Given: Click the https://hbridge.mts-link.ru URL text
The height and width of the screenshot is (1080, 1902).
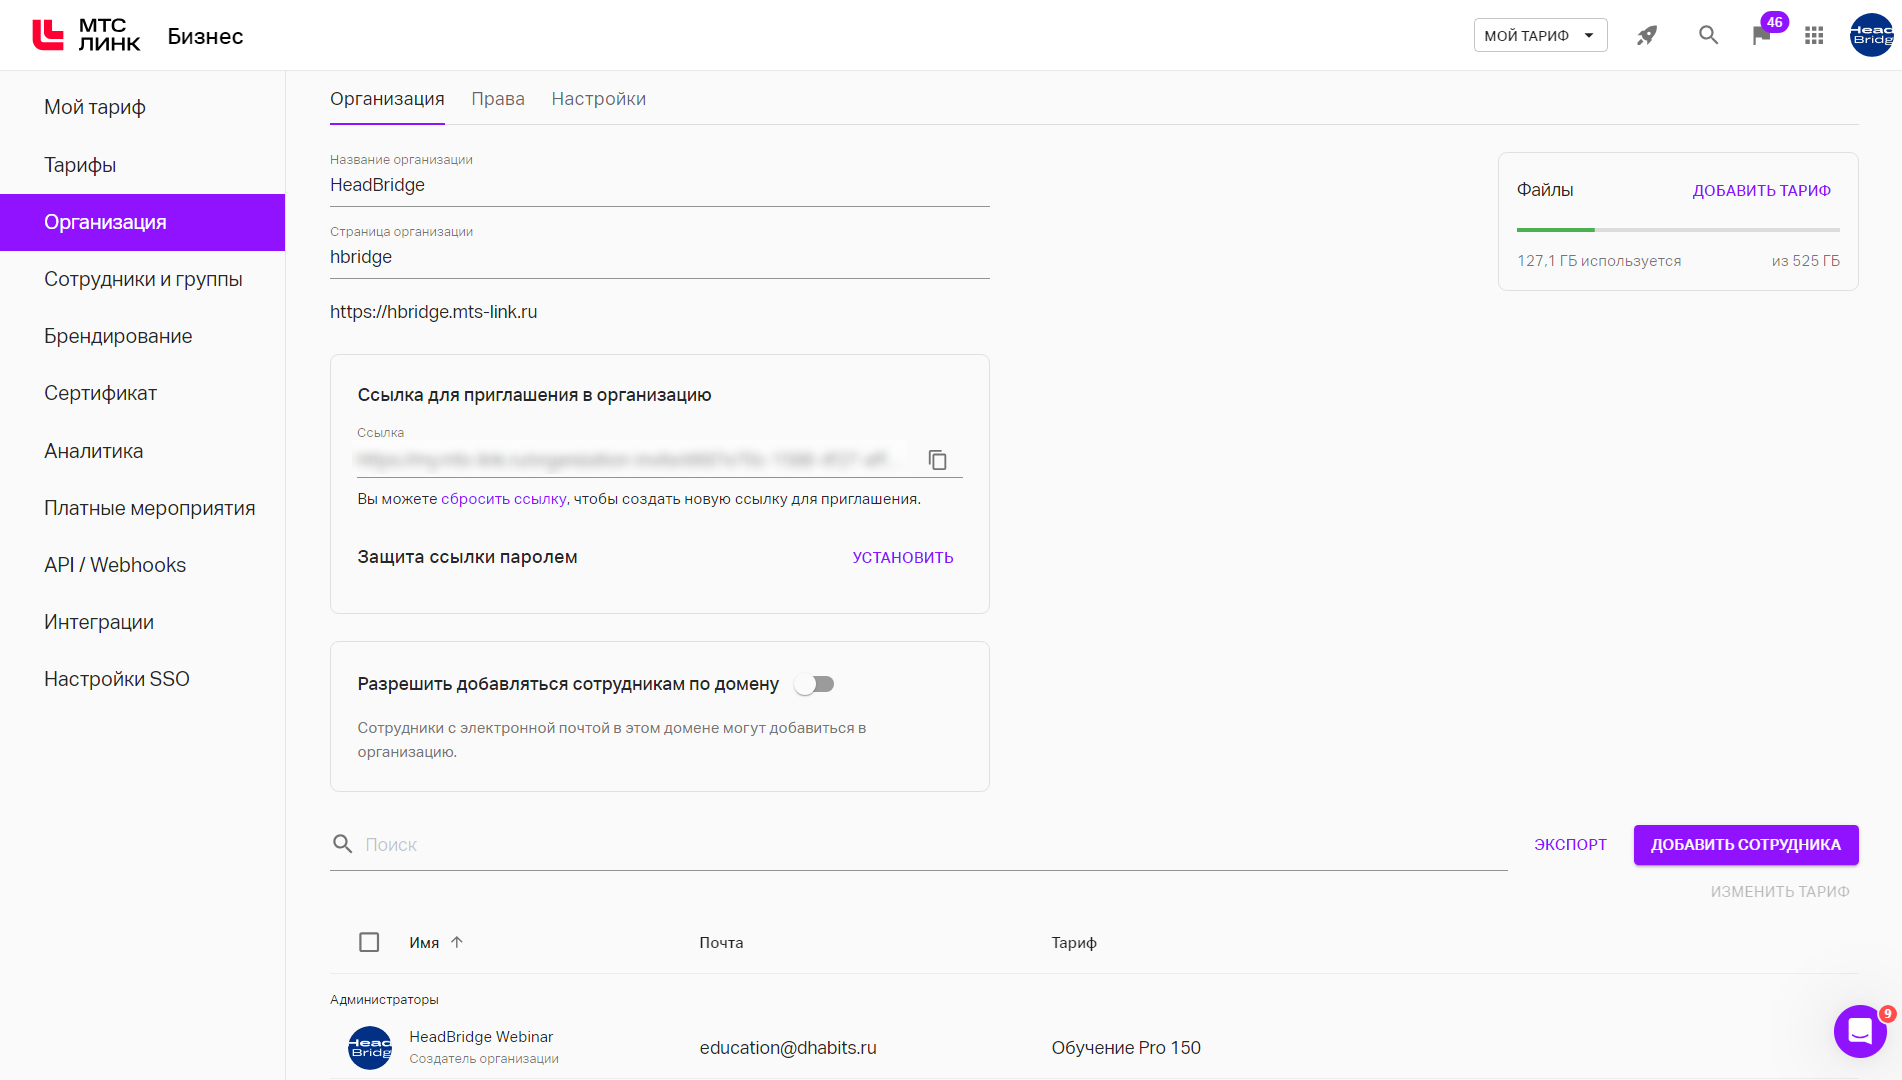Looking at the screenshot, I should pos(434,312).
